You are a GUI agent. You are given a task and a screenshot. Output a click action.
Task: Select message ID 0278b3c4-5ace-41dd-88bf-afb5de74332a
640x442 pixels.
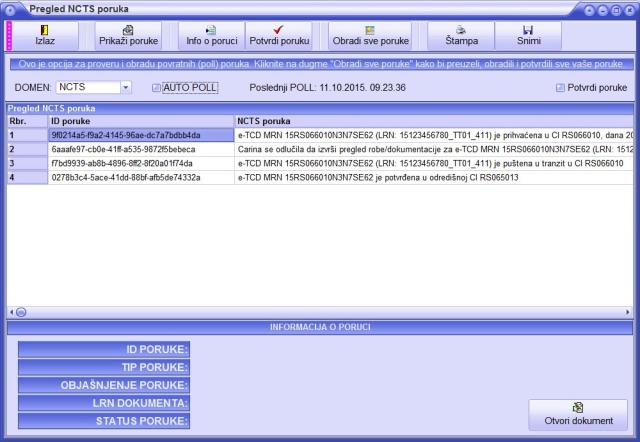point(141,178)
